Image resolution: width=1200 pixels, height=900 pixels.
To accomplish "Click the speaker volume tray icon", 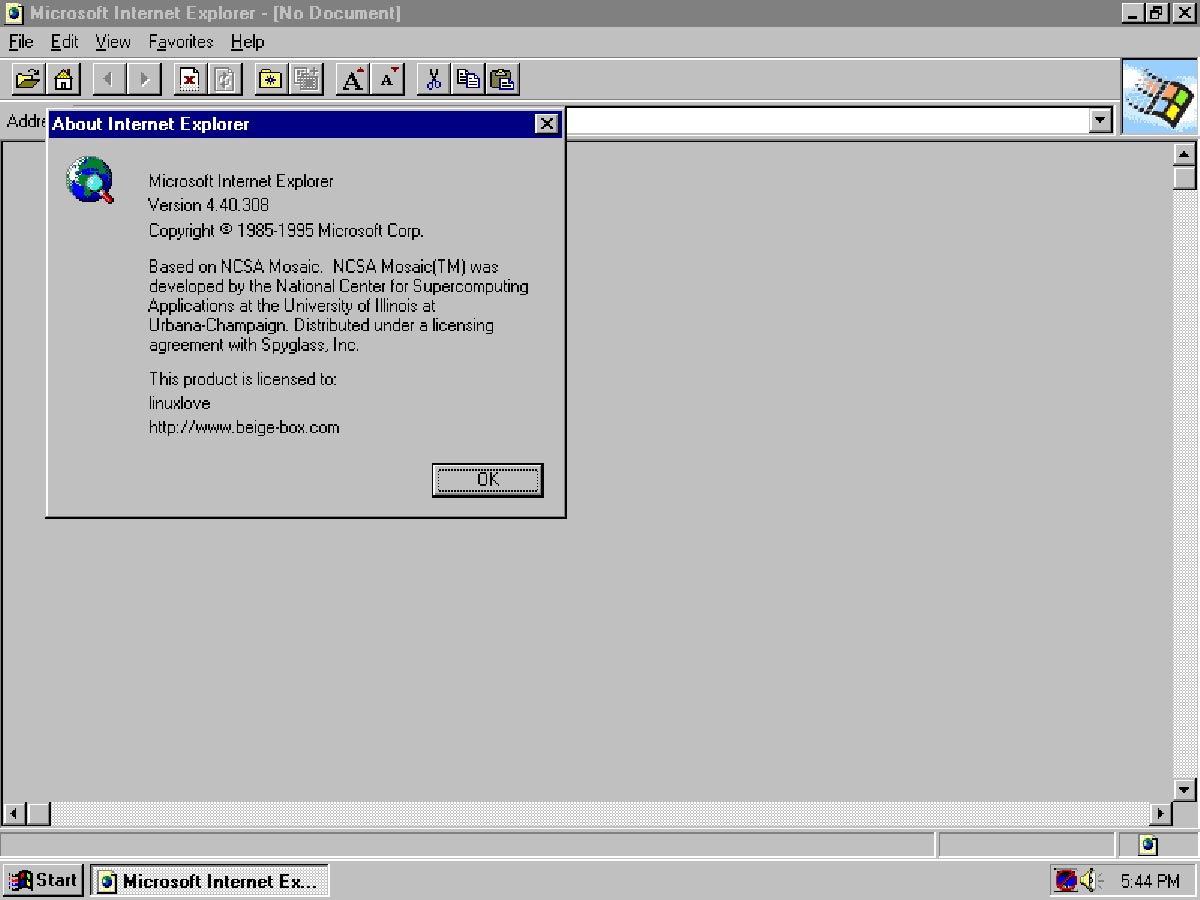I will (x=1090, y=881).
